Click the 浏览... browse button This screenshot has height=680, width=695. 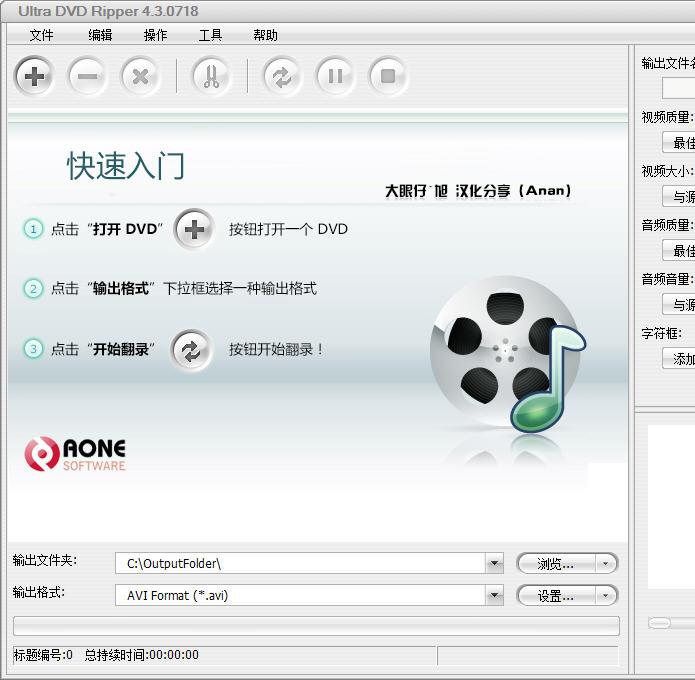click(x=556, y=564)
